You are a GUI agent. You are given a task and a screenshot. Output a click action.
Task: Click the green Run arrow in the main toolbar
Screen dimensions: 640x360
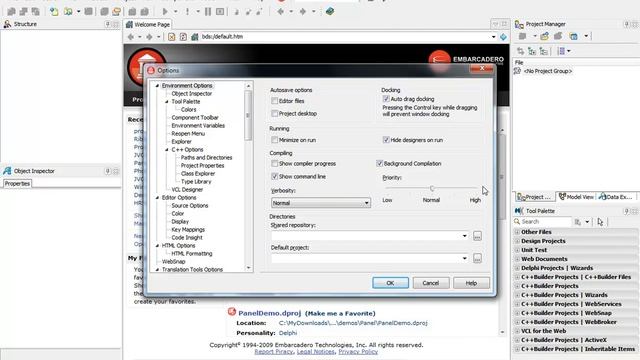click(x=165, y=11)
